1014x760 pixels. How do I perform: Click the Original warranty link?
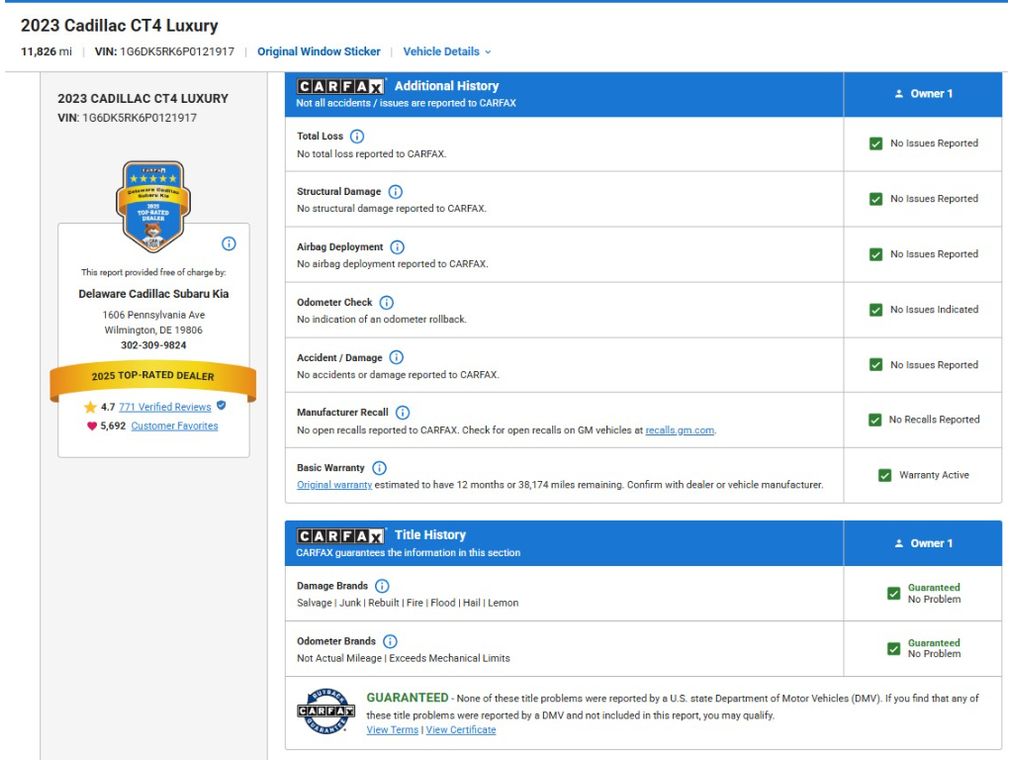point(334,484)
